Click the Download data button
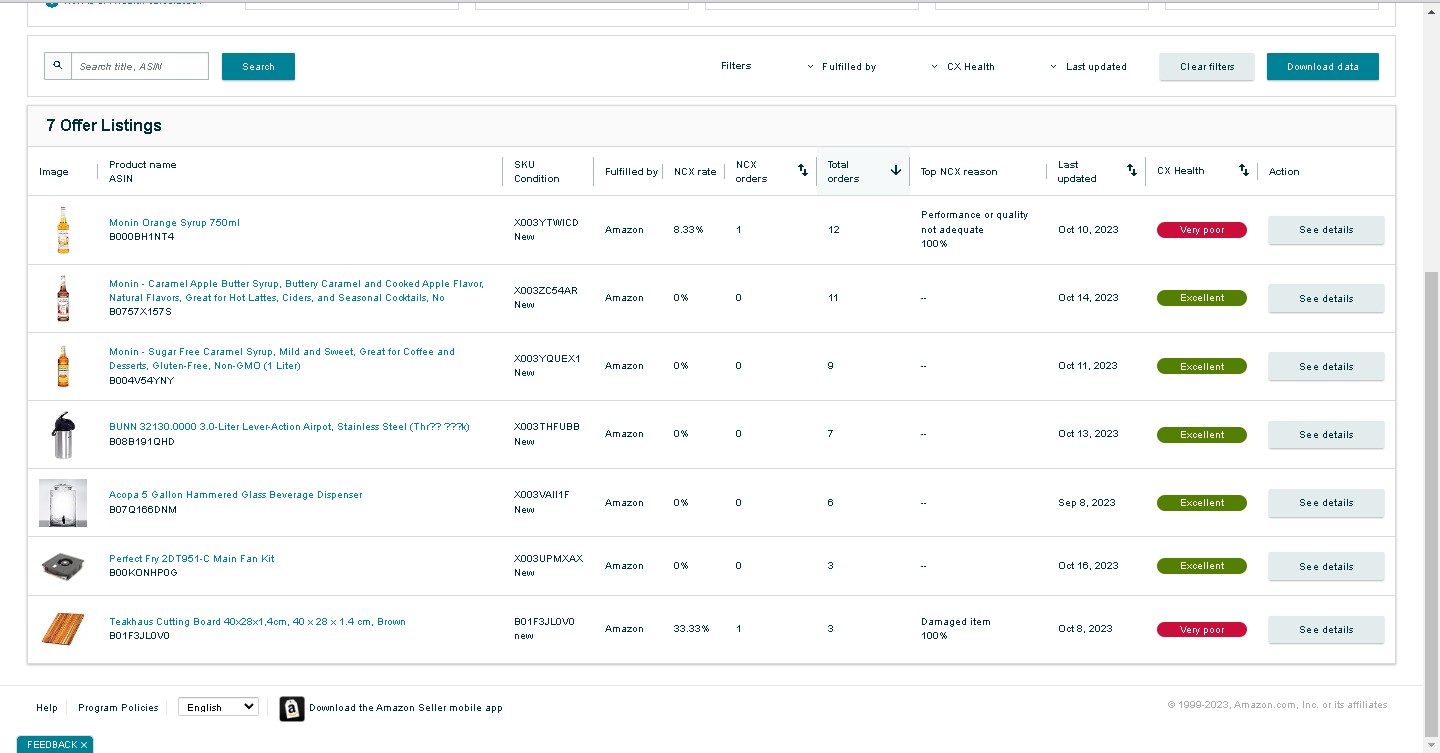1440x753 pixels. pos(1323,67)
